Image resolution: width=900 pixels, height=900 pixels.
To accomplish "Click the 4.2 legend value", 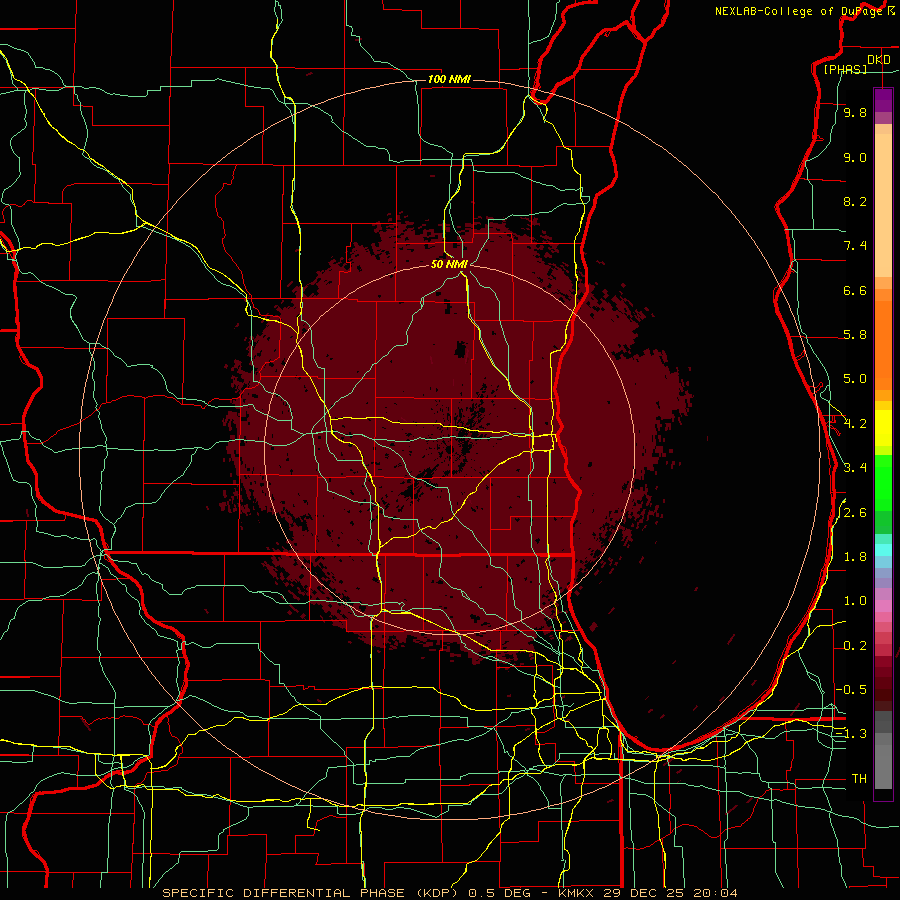I will click(855, 424).
